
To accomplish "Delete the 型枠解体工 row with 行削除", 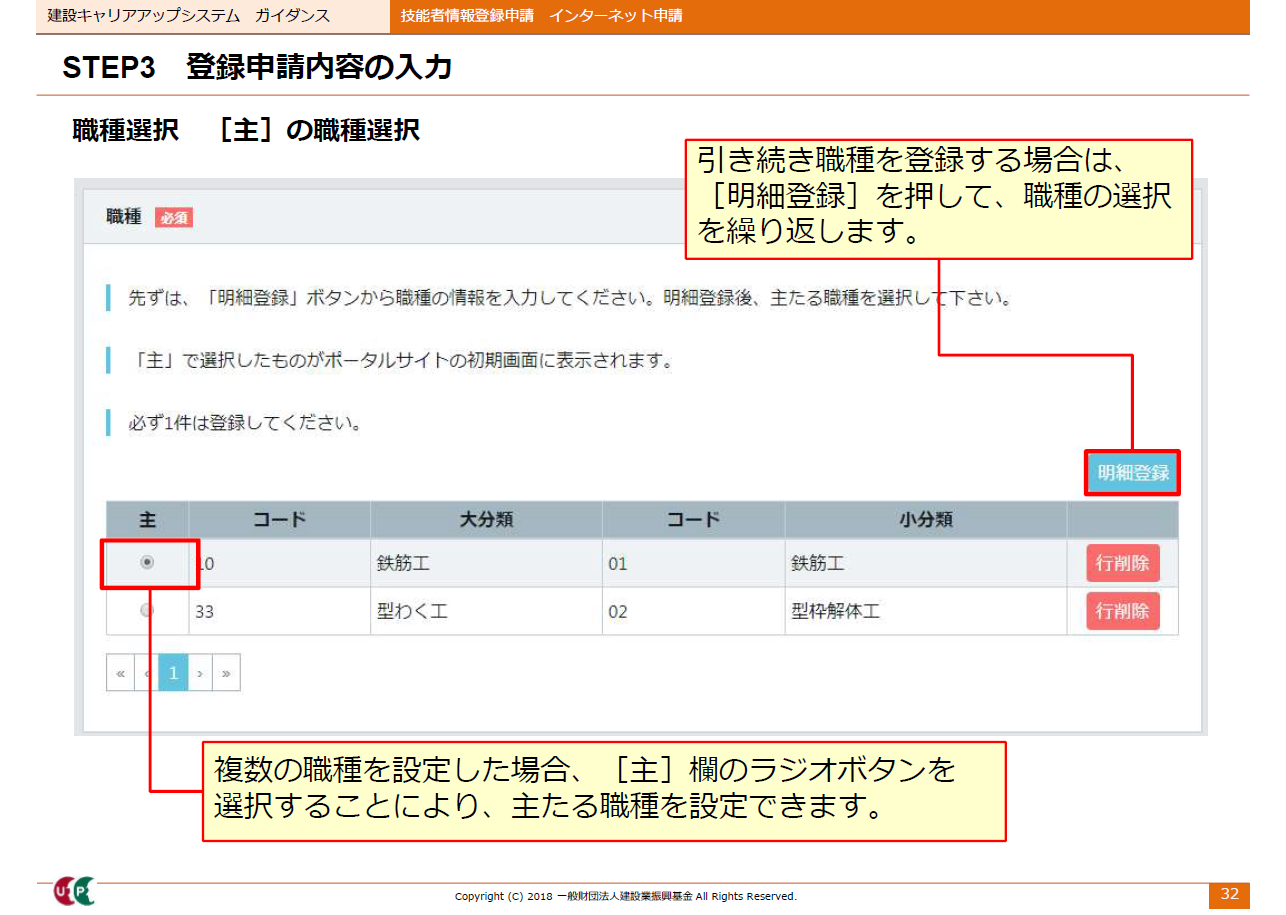I will (x=1122, y=611).
